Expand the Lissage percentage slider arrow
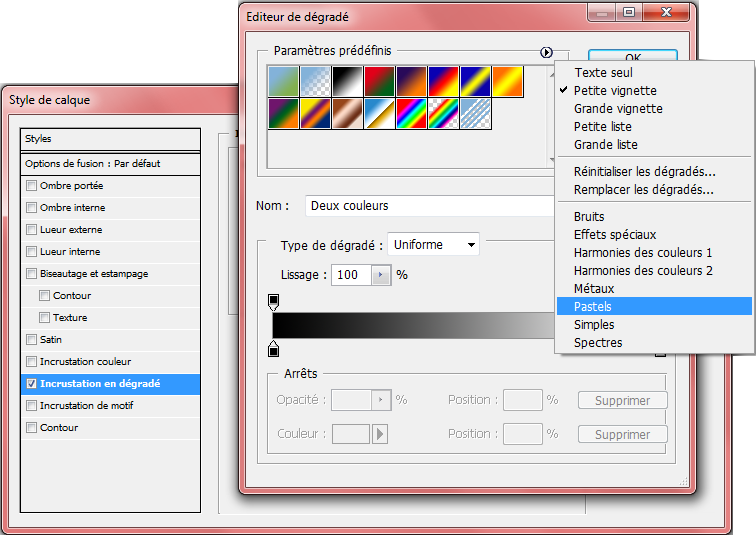 point(380,275)
